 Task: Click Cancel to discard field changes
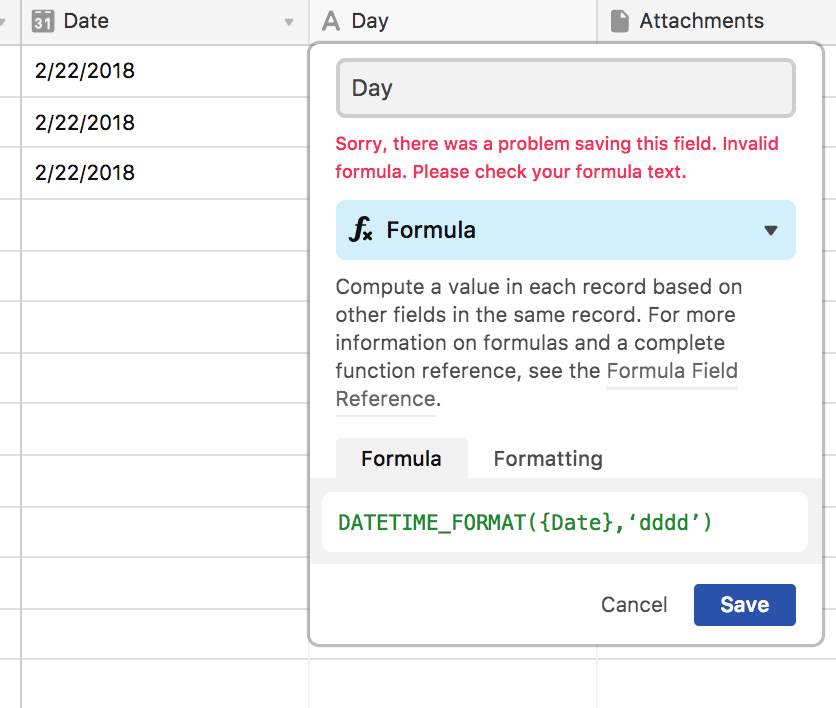(634, 605)
